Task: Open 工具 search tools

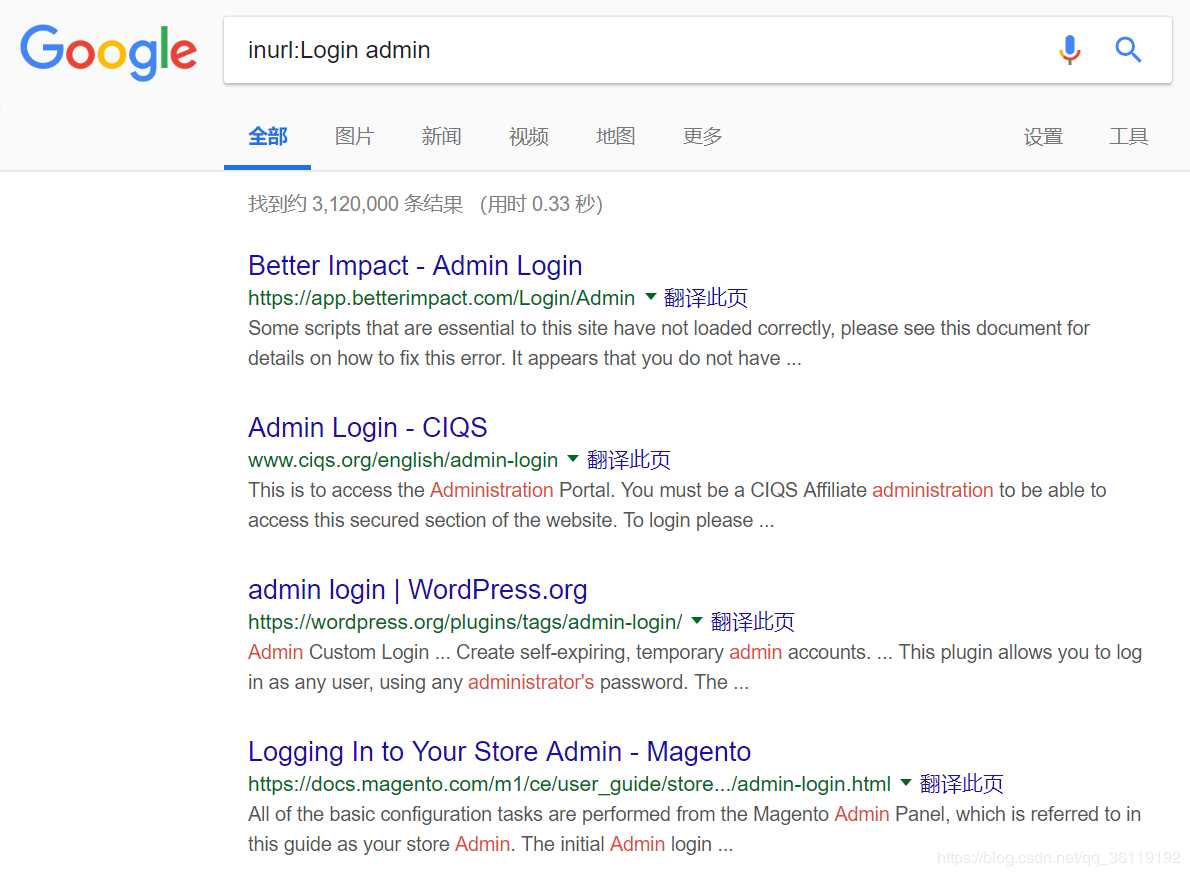Action: tap(1129, 137)
